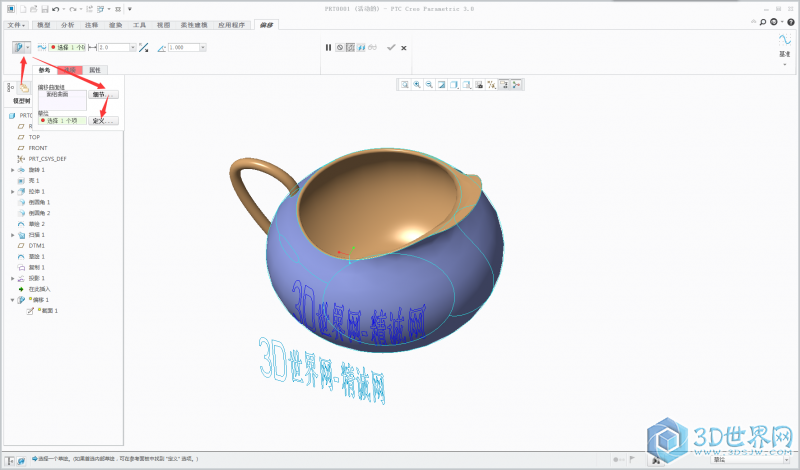Click the Zoom In icon in graphics toolbar

coord(417,85)
